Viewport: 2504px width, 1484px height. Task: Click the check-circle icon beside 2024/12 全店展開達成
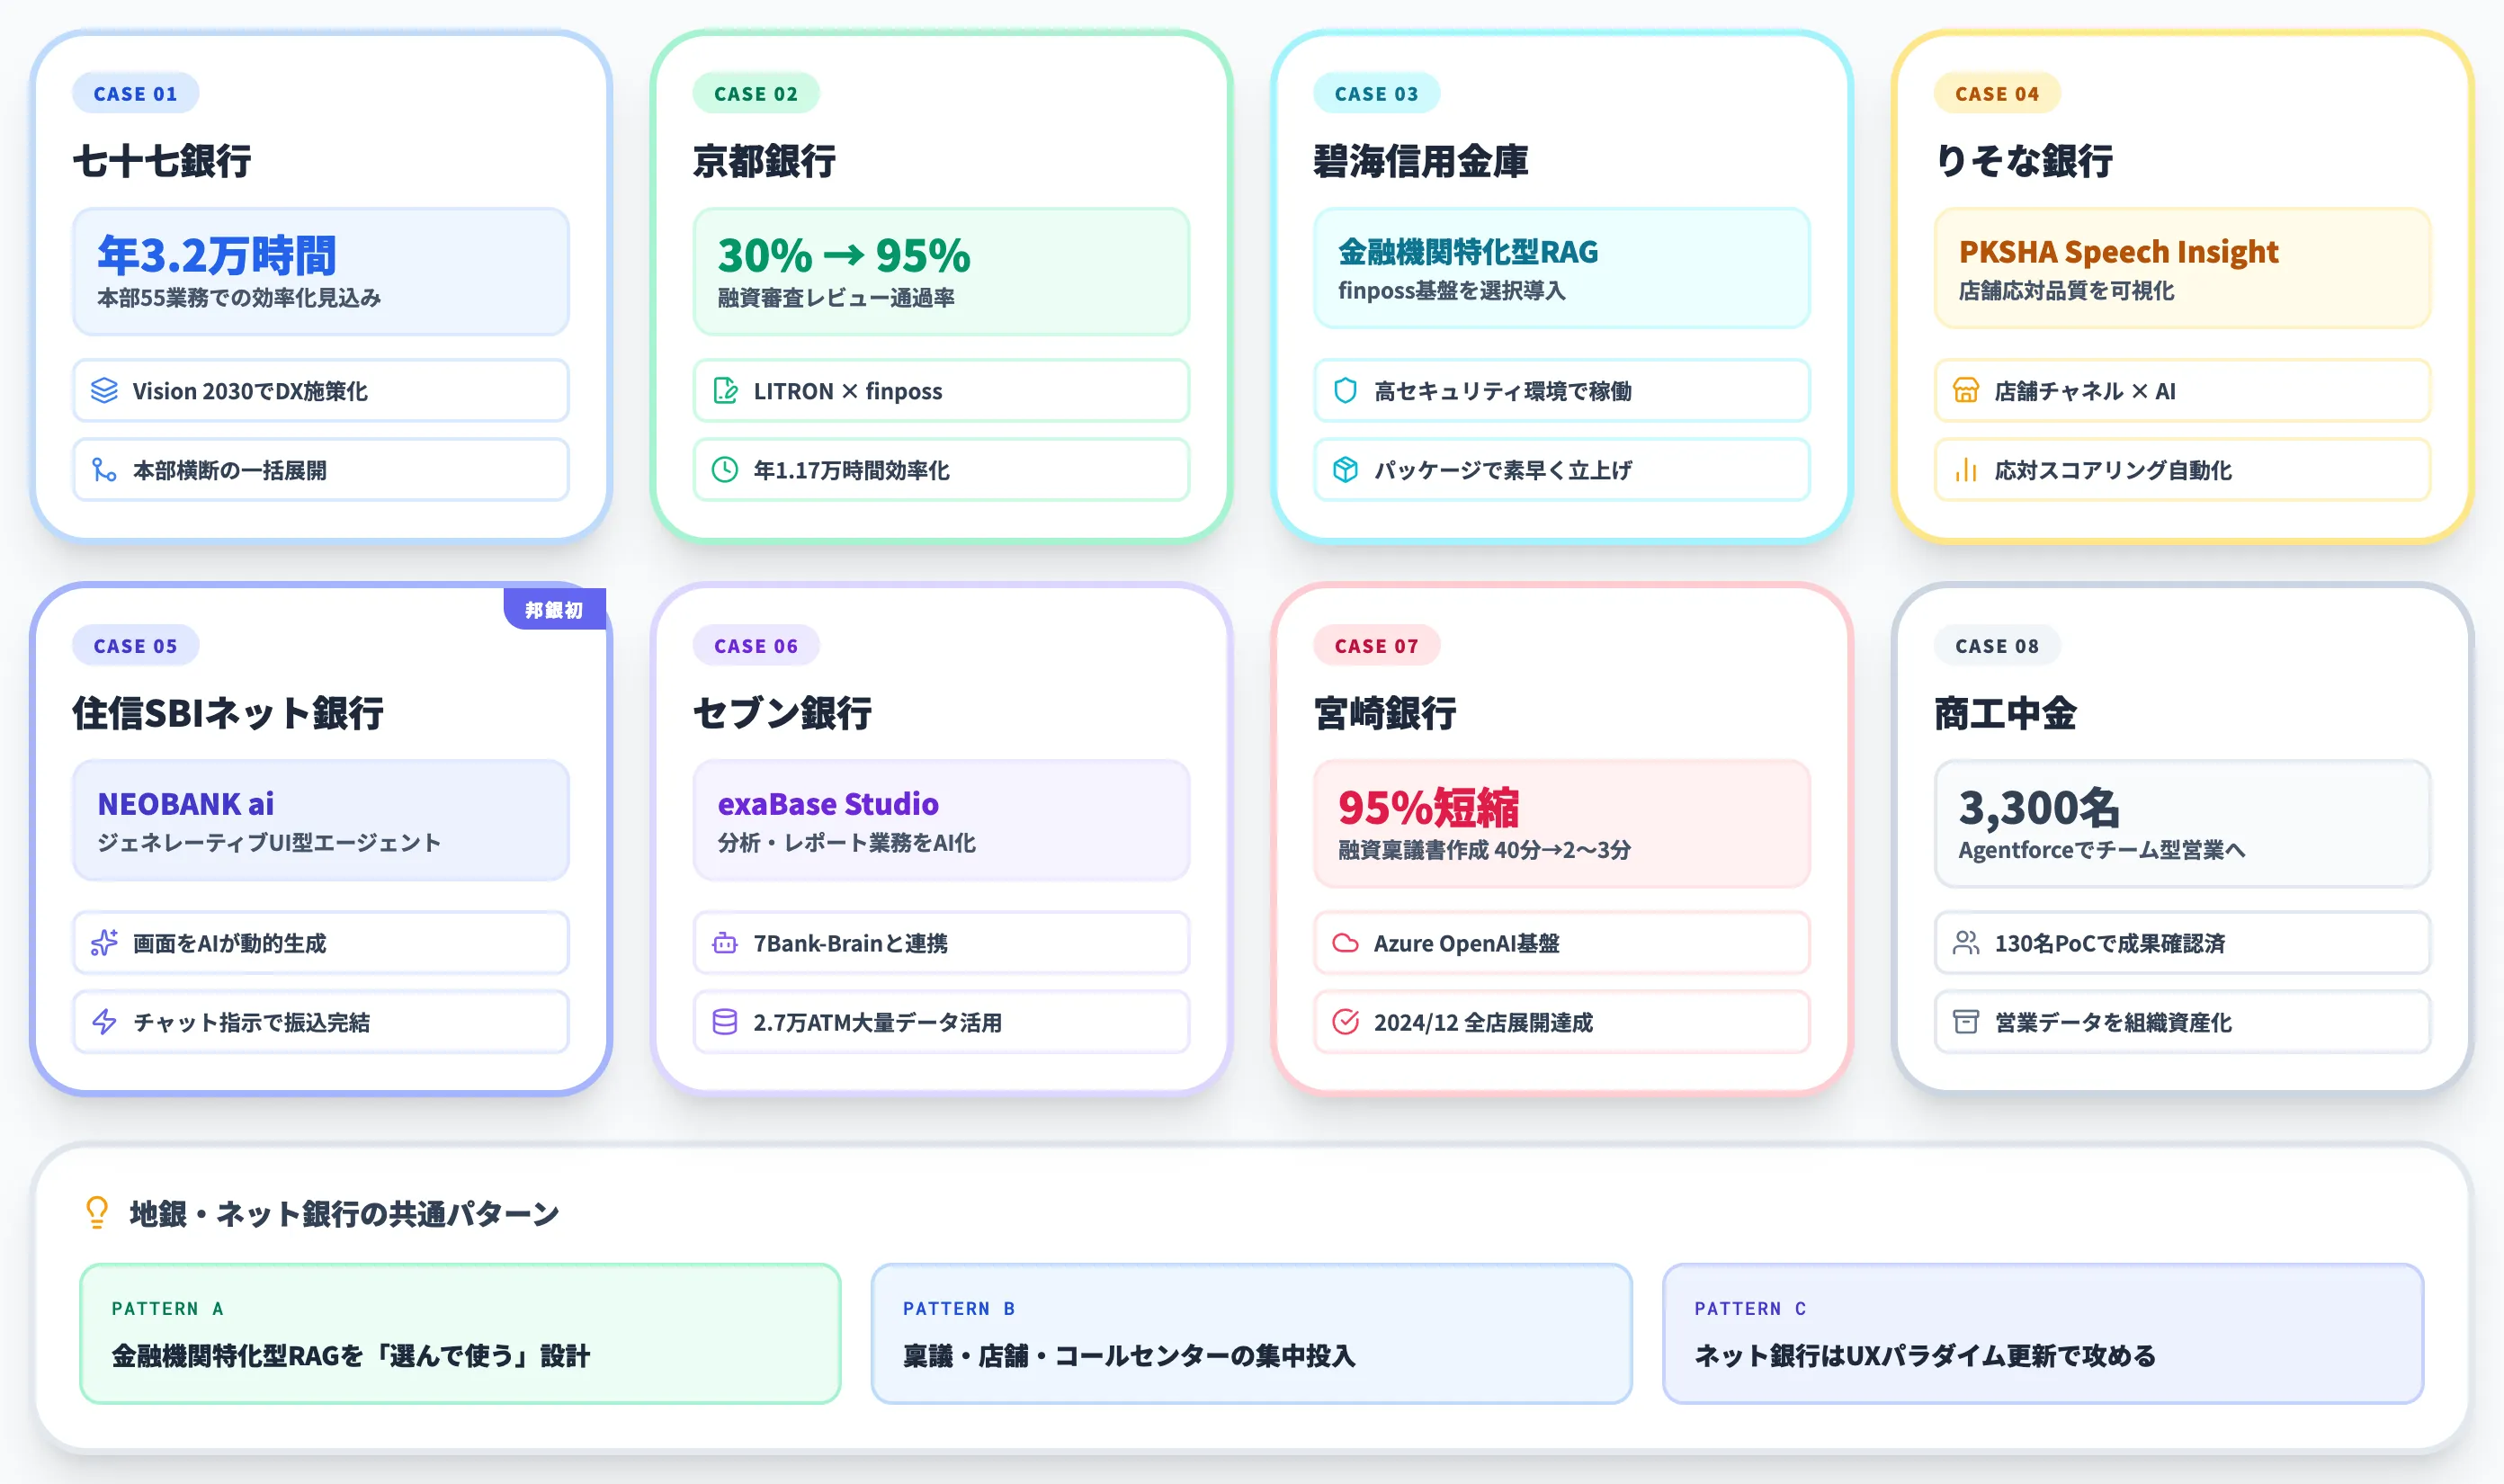click(1346, 1022)
